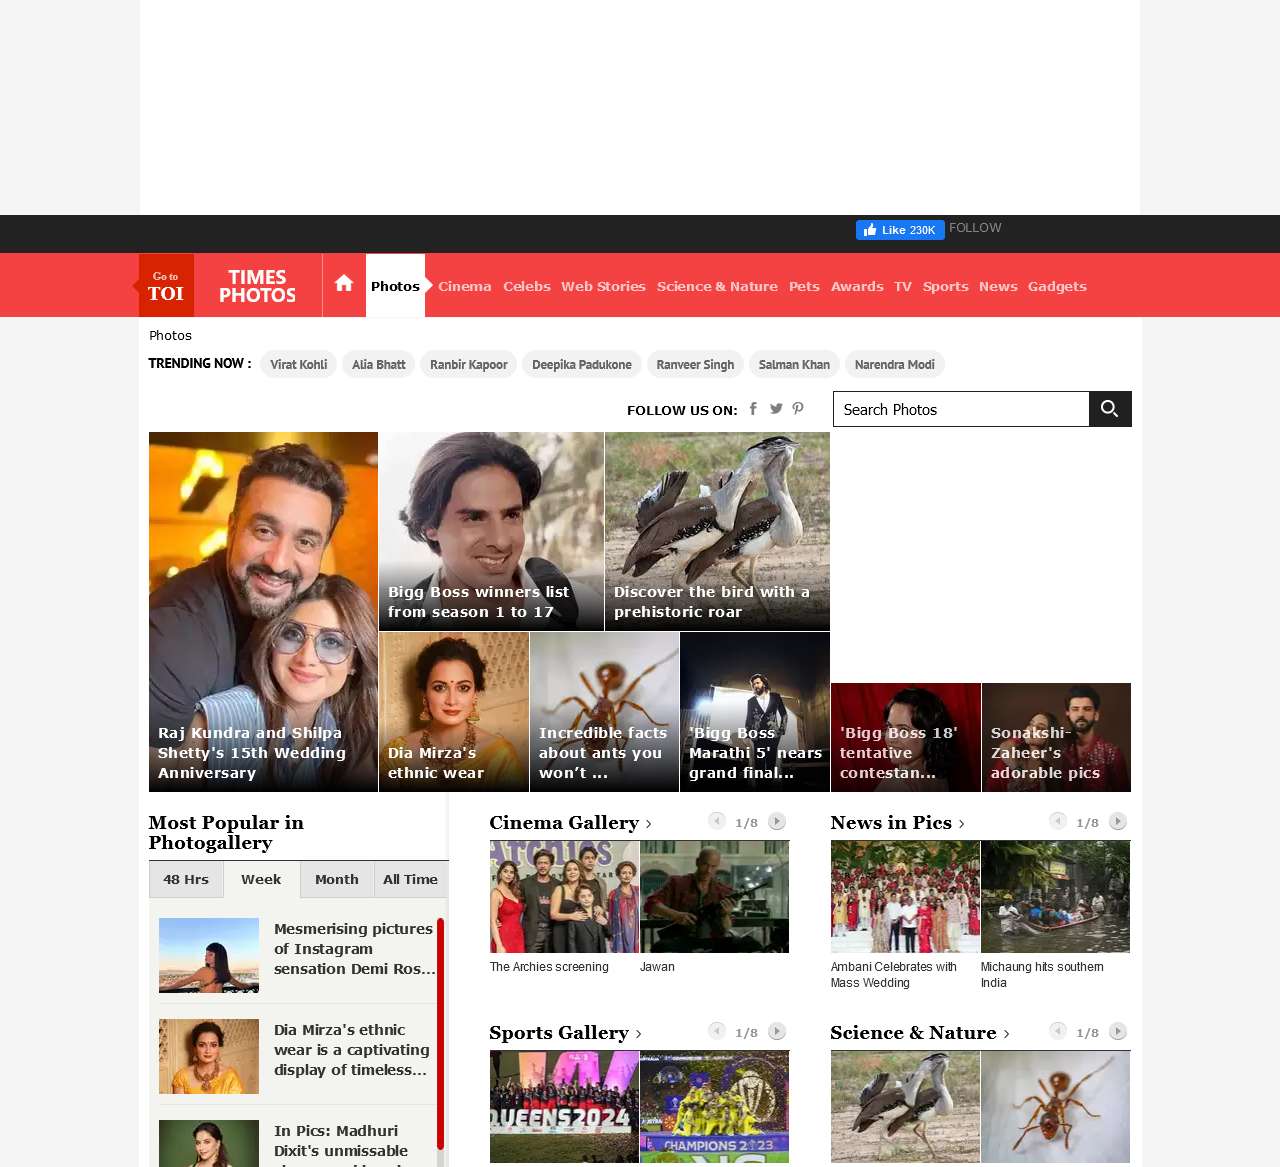The height and width of the screenshot is (1167, 1280).
Task: Open the Awards menu item
Action: click(857, 286)
